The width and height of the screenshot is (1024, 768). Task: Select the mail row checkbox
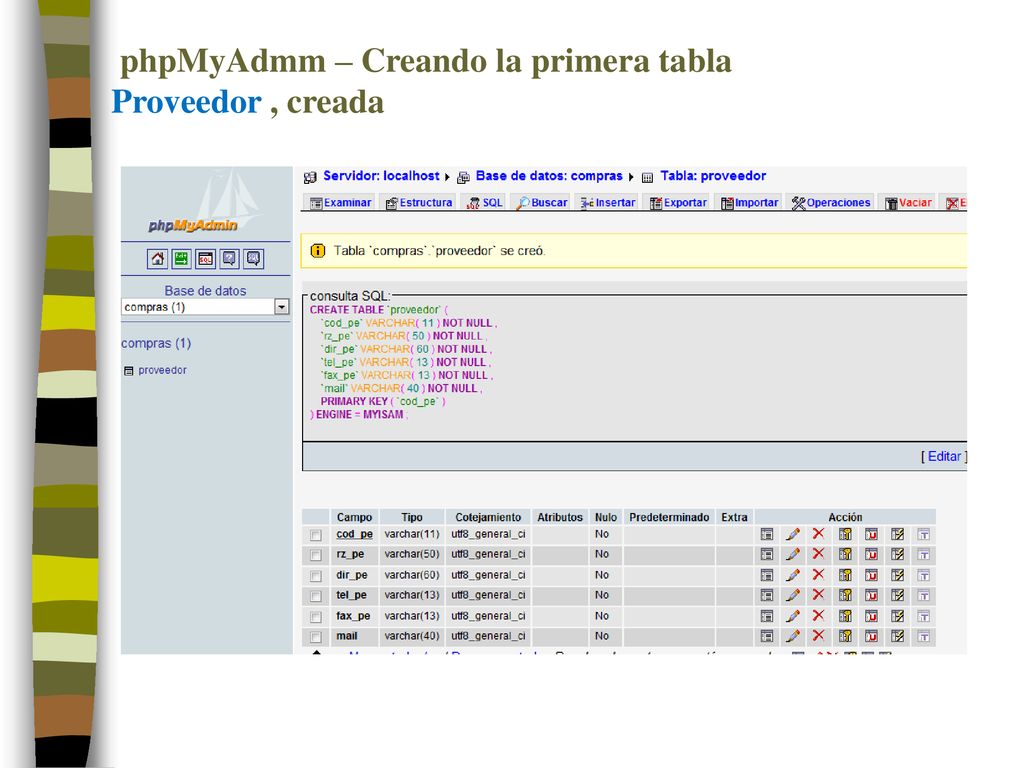(316, 637)
